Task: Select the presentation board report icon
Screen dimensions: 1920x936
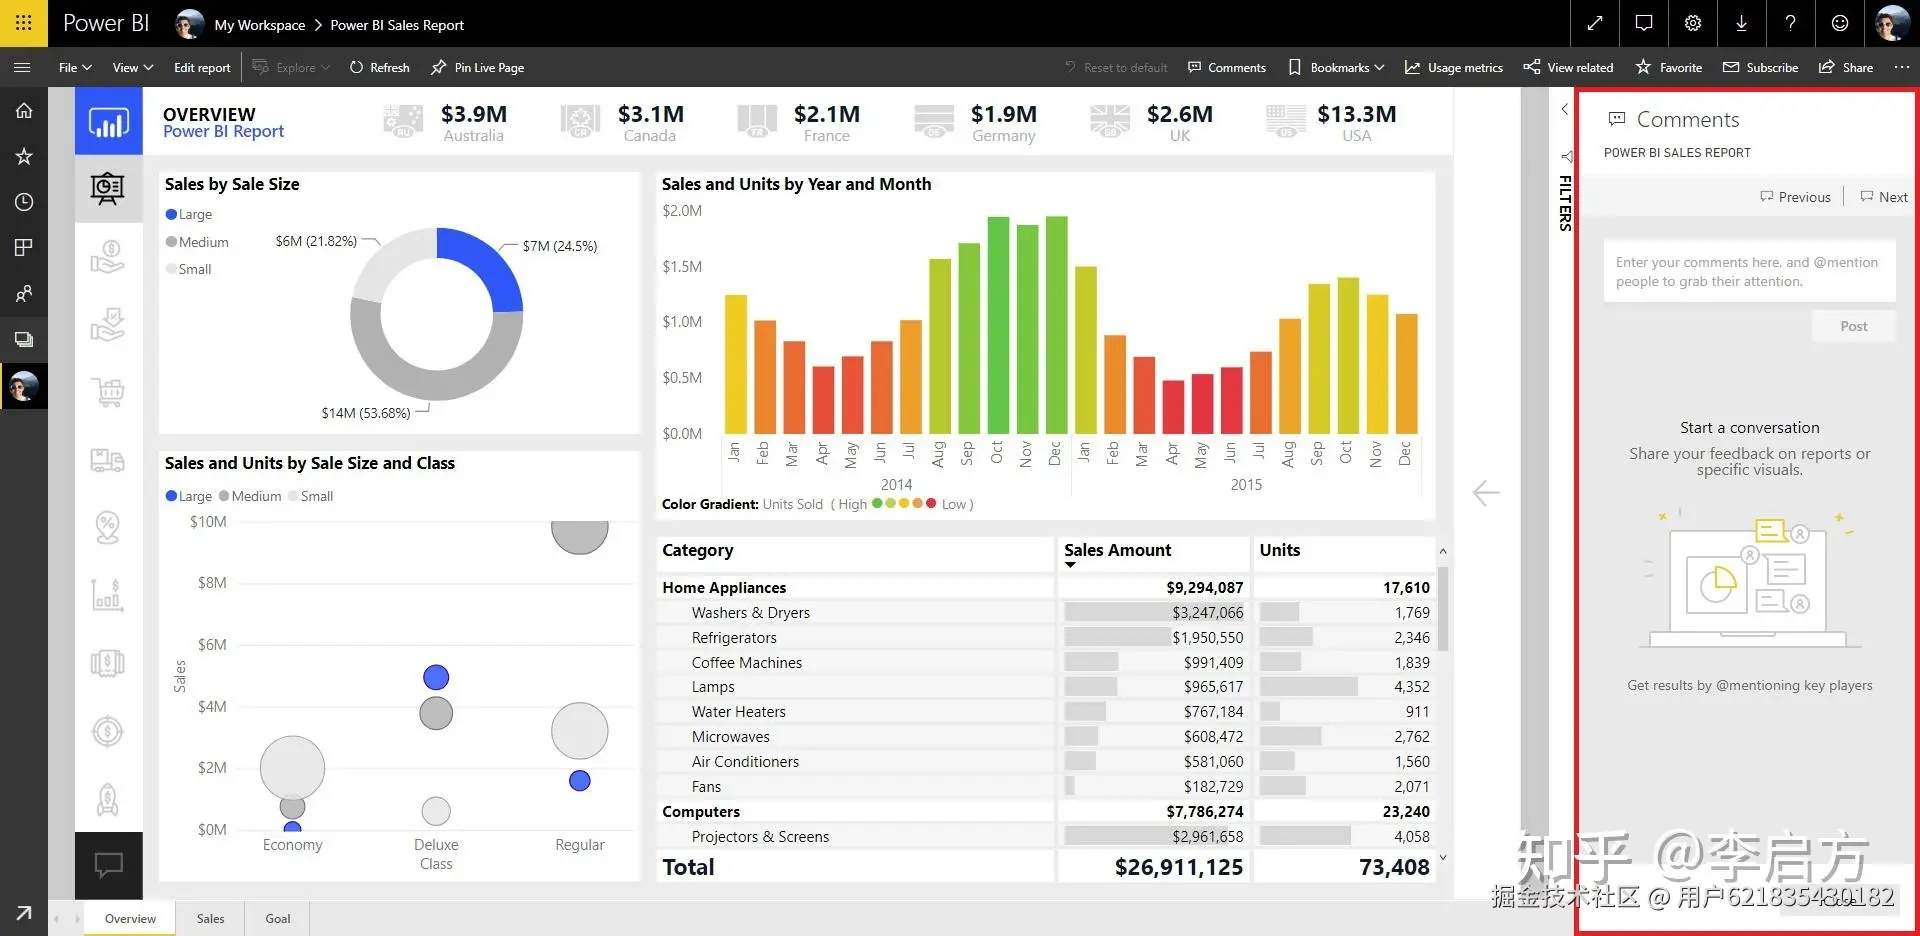Action: (108, 189)
